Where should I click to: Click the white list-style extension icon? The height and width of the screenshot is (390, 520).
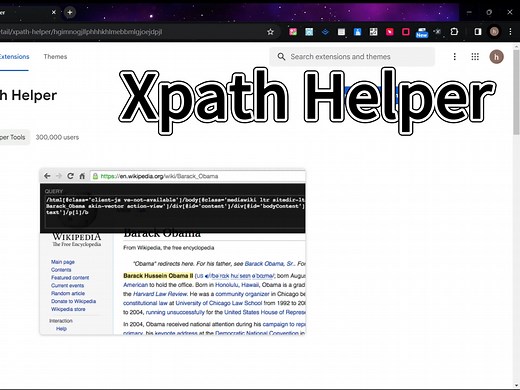[x=341, y=32]
